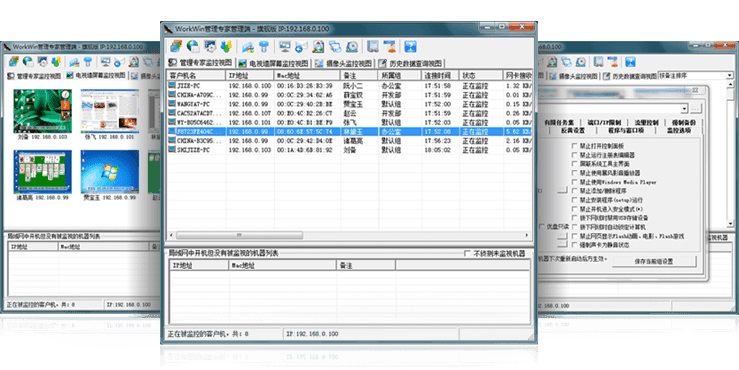The height and width of the screenshot is (370, 739).
Task: Switch to 电视墙屏幕监控视图 tab in center window
Action: [x=273, y=63]
